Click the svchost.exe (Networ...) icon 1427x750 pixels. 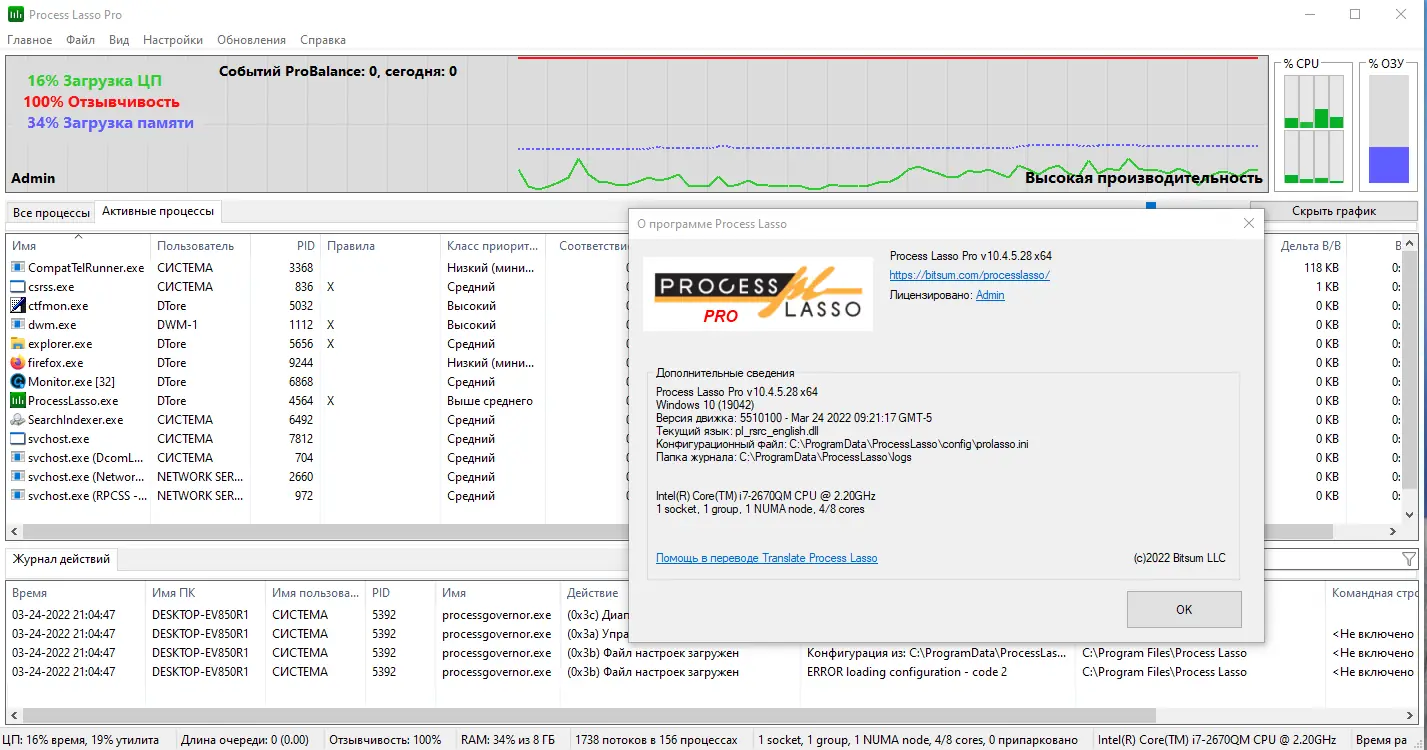click(x=18, y=477)
